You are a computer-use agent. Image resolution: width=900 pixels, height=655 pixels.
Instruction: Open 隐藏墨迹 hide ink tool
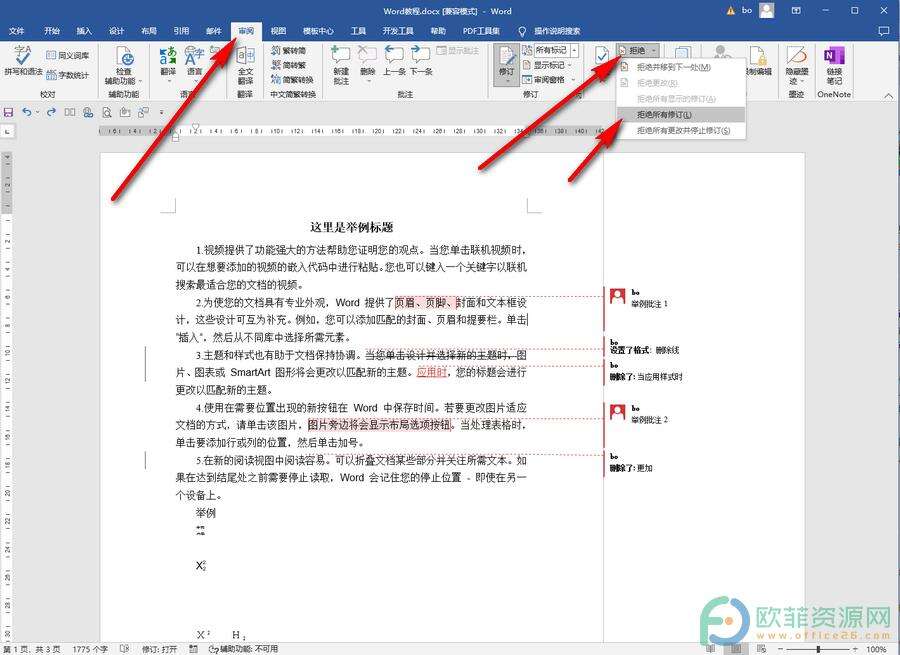click(797, 65)
